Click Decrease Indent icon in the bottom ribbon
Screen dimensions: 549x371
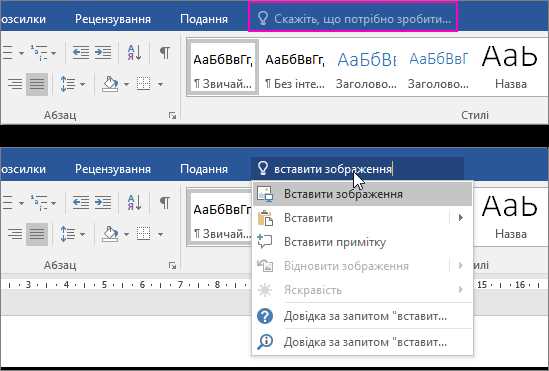point(81,203)
